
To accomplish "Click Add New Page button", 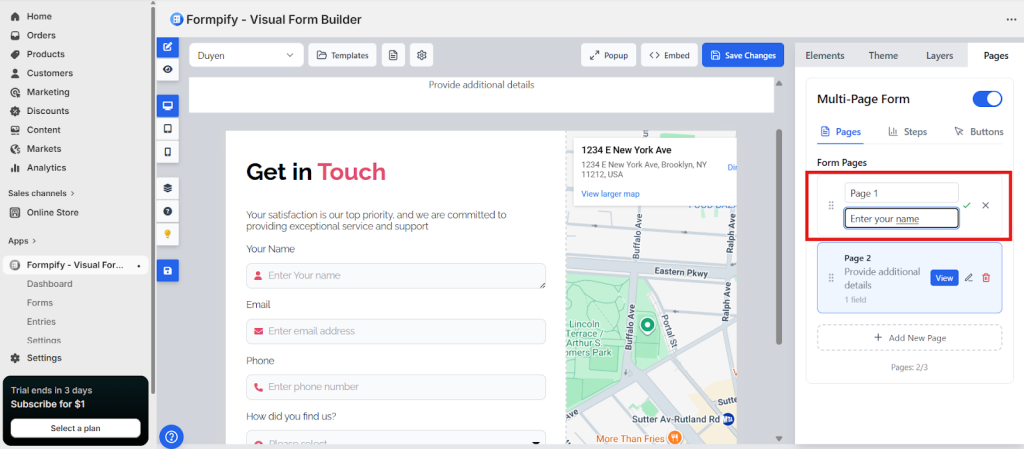I will [x=909, y=338].
